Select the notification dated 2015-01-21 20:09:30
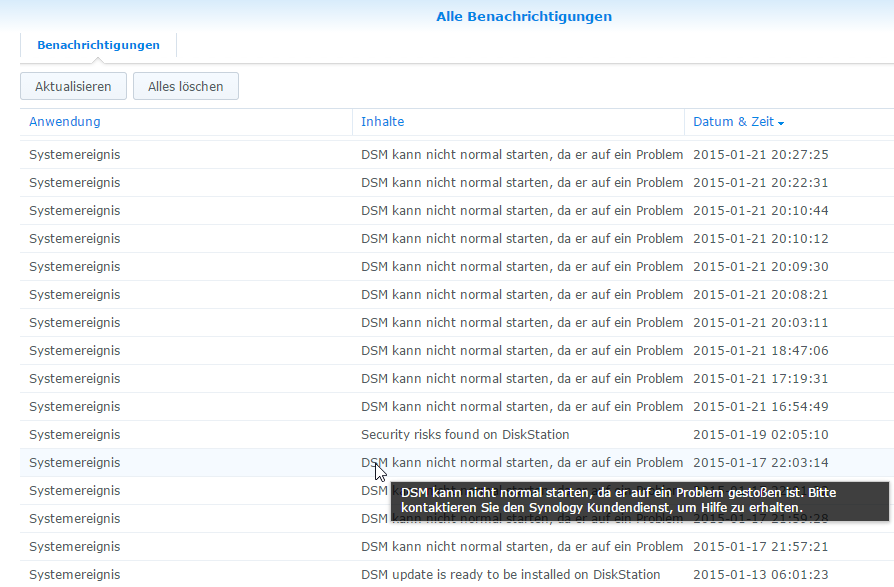The width and height of the screenshot is (894, 587). coord(457,266)
